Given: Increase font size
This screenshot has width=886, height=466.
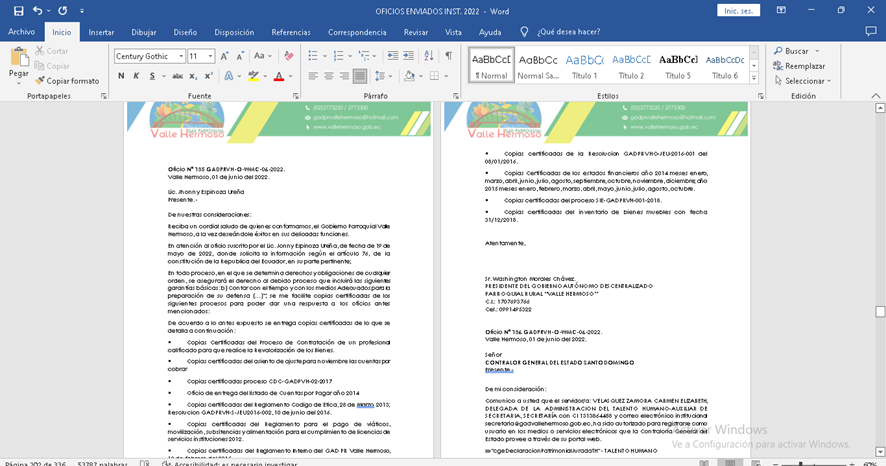Looking at the screenshot, I should (225, 57).
